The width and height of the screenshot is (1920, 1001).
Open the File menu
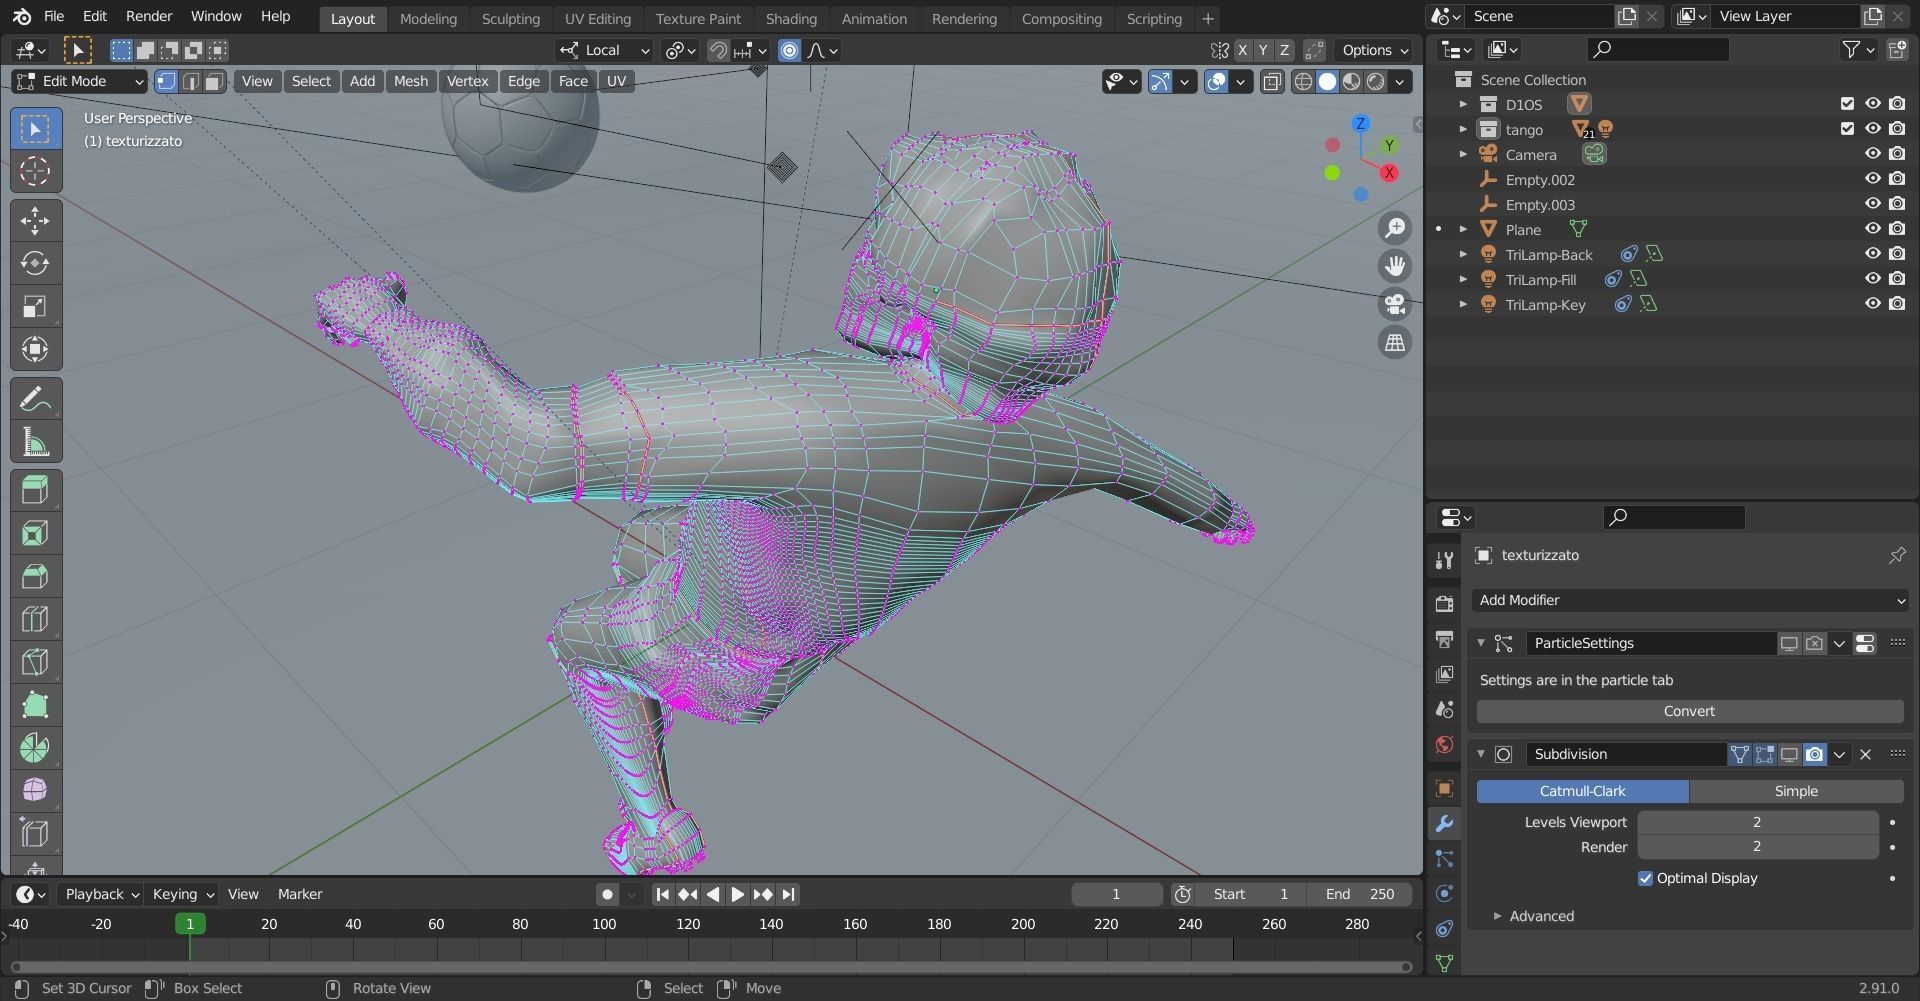tap(54, 17)
